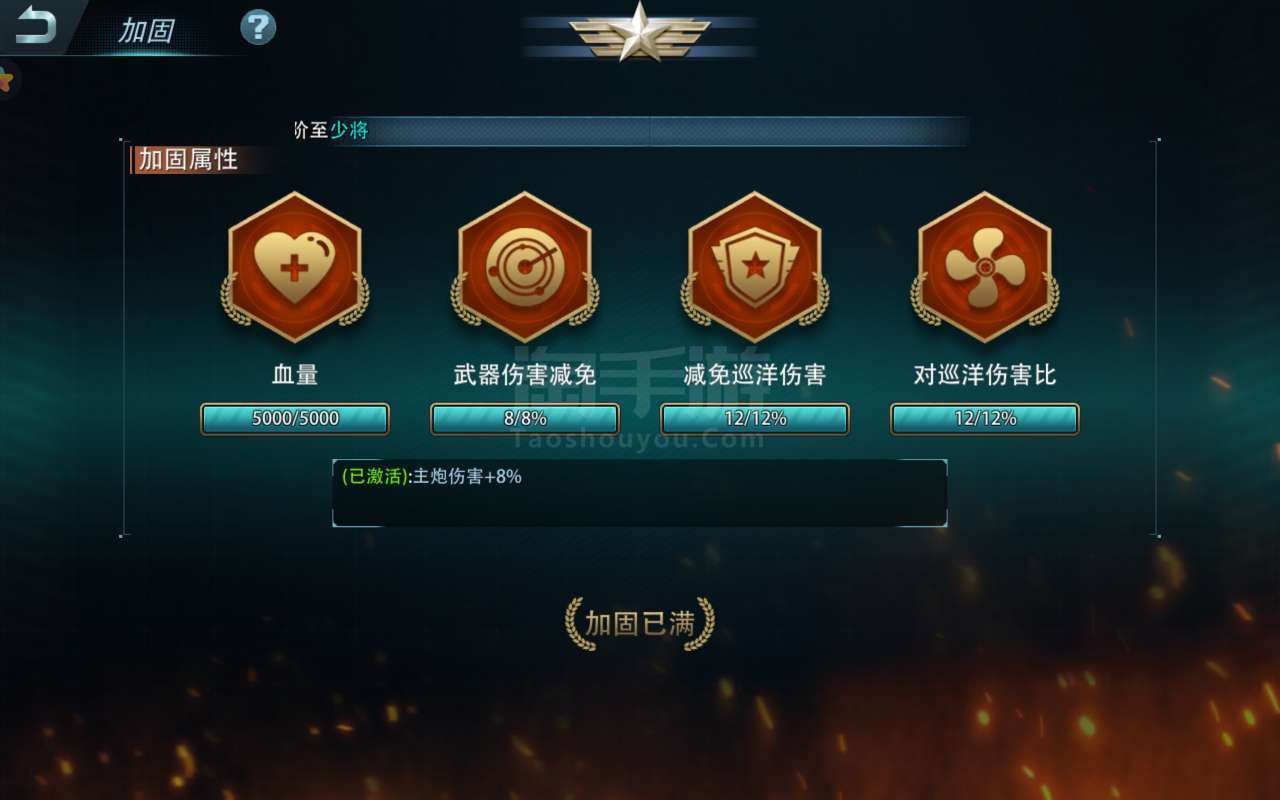Click the rank progress bar at top
The image size is (1280, 800).
coord(632,131)
